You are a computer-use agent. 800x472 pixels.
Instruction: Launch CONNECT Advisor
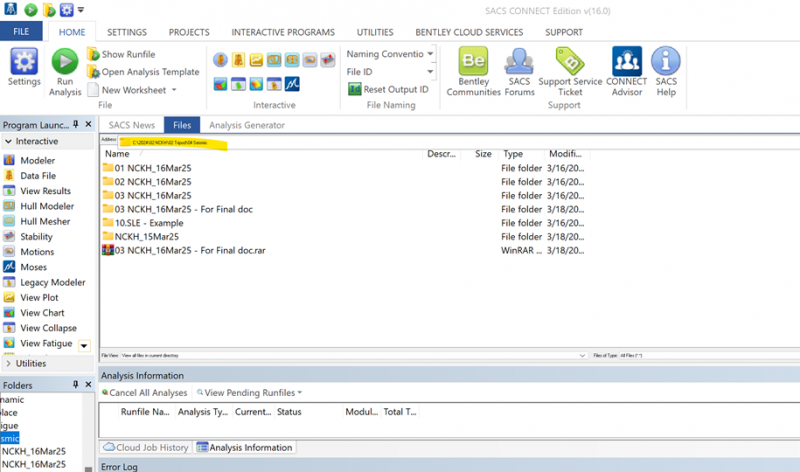(x=627, y=72)
